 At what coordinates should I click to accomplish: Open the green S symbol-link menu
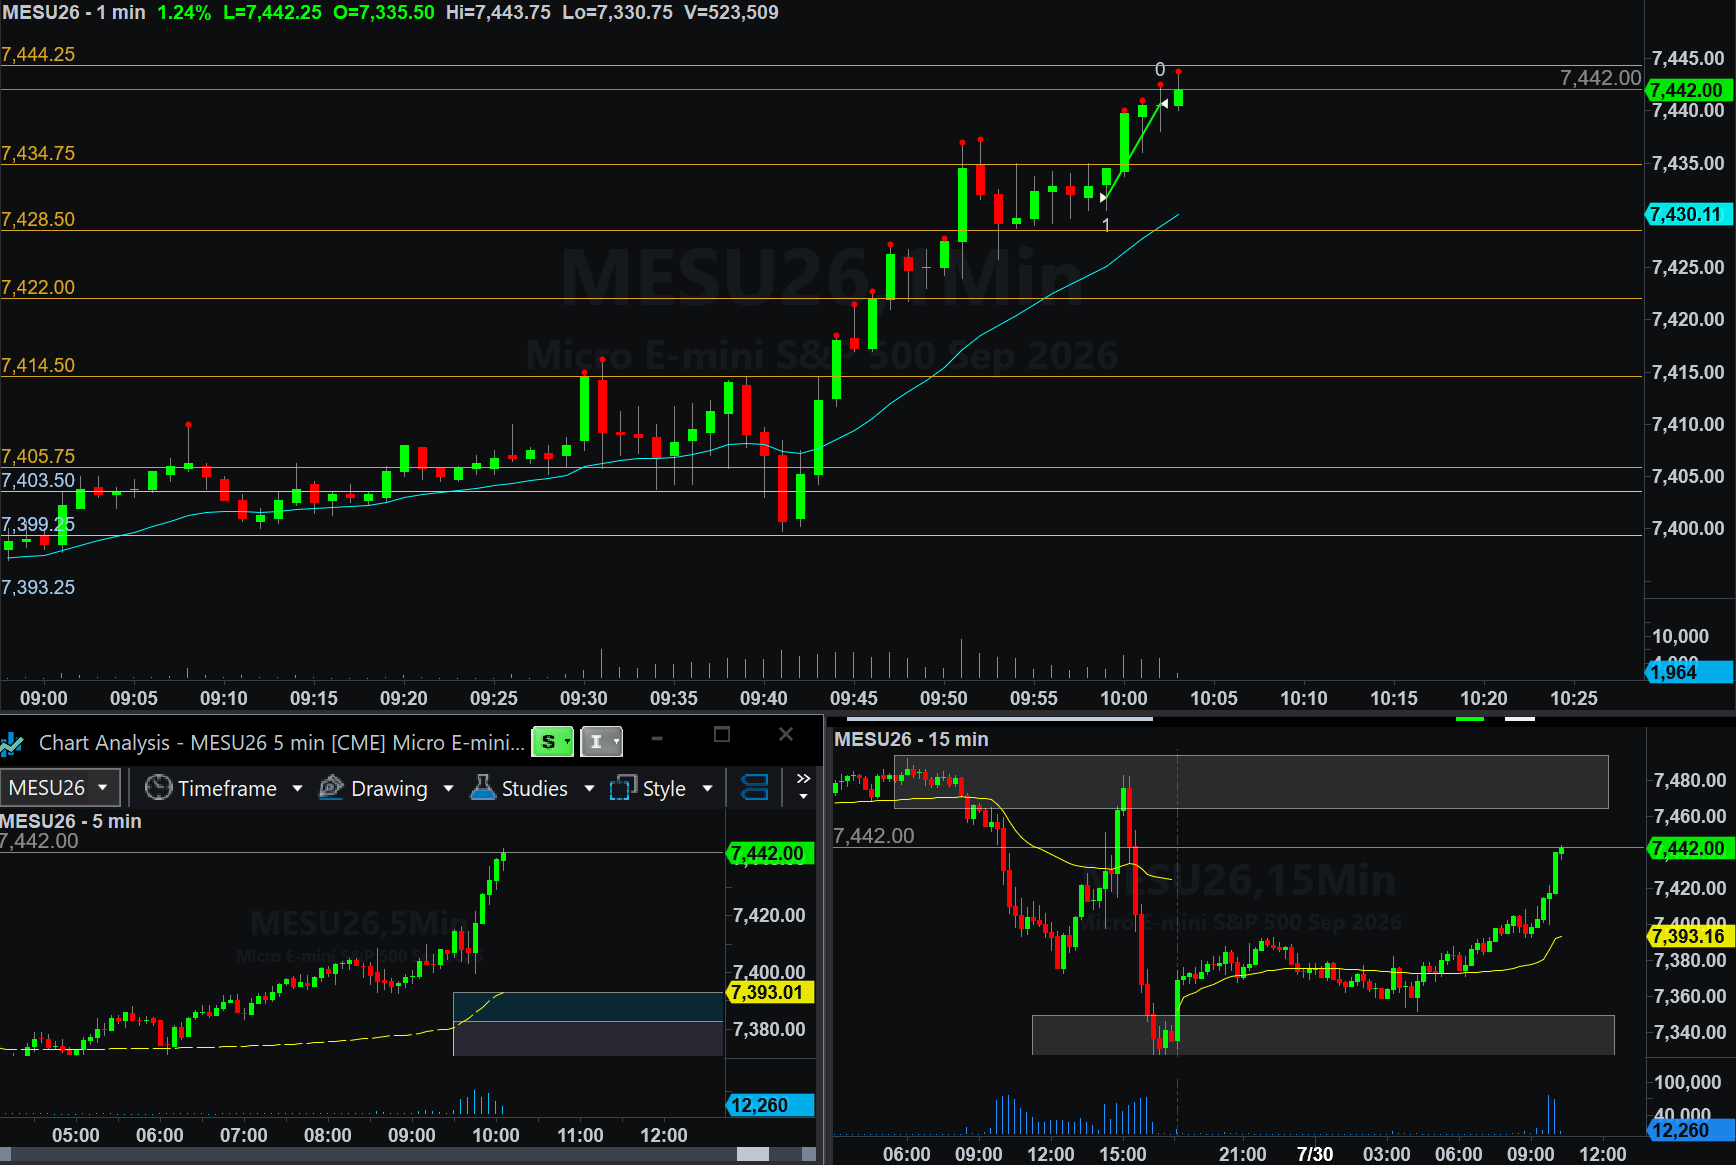pos(552,741)
